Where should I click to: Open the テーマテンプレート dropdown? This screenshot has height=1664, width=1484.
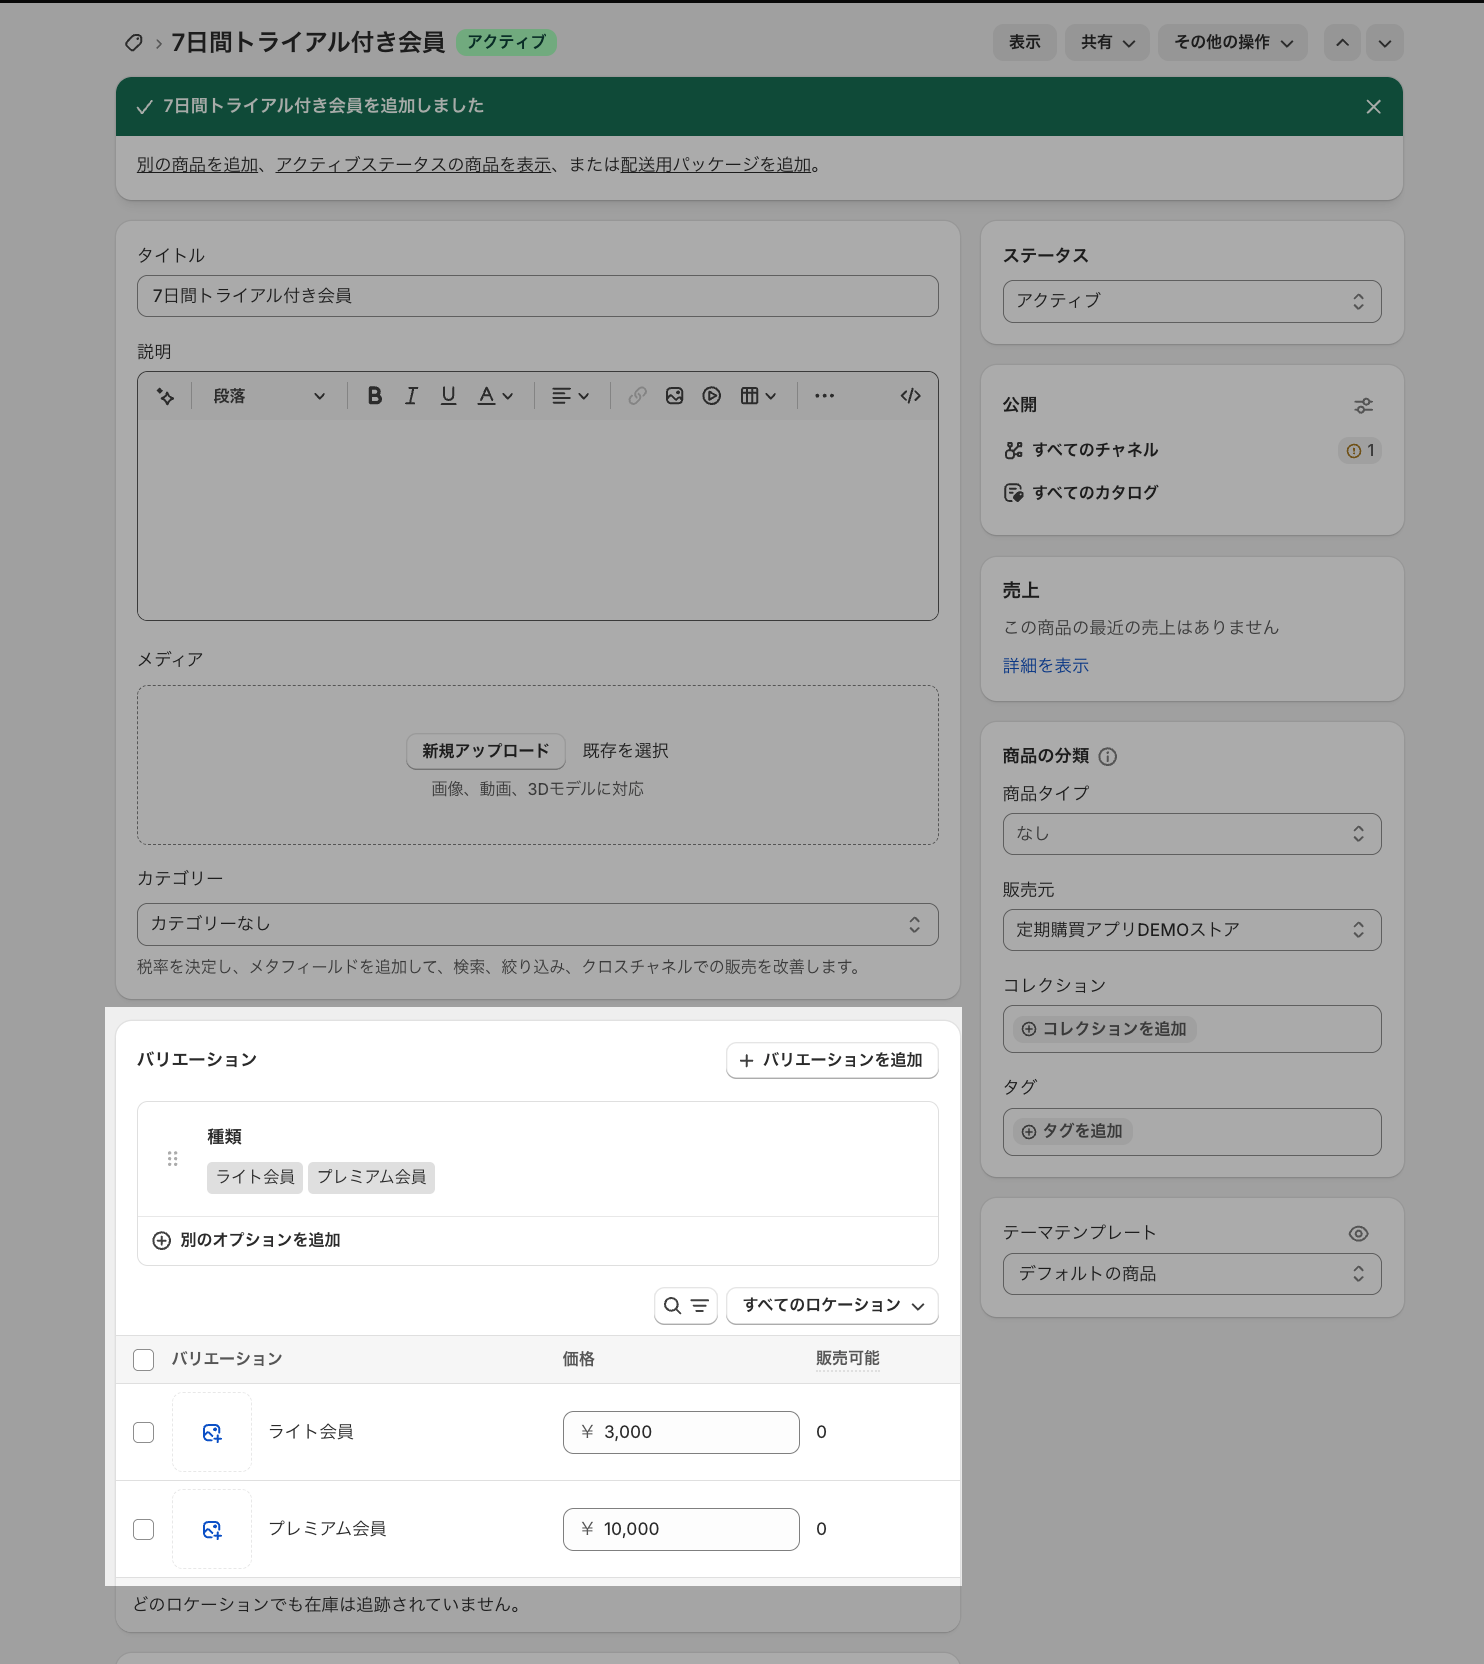click(1192, 1274)
